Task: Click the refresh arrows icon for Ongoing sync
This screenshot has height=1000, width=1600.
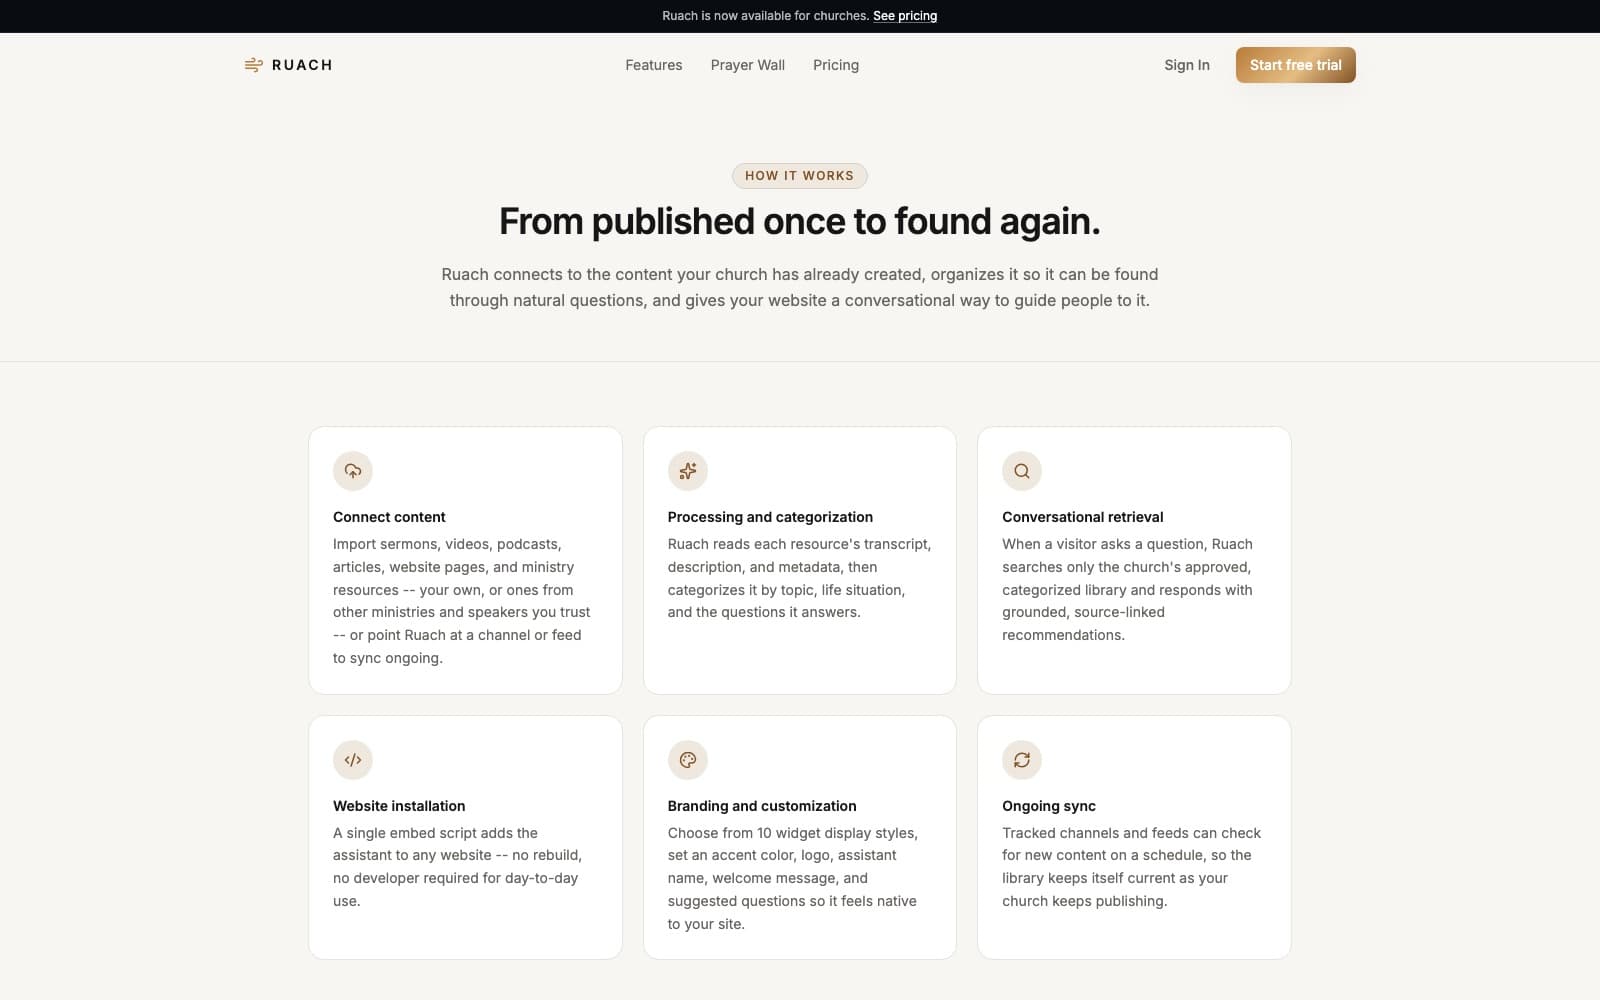Action: coord(1022,760)
